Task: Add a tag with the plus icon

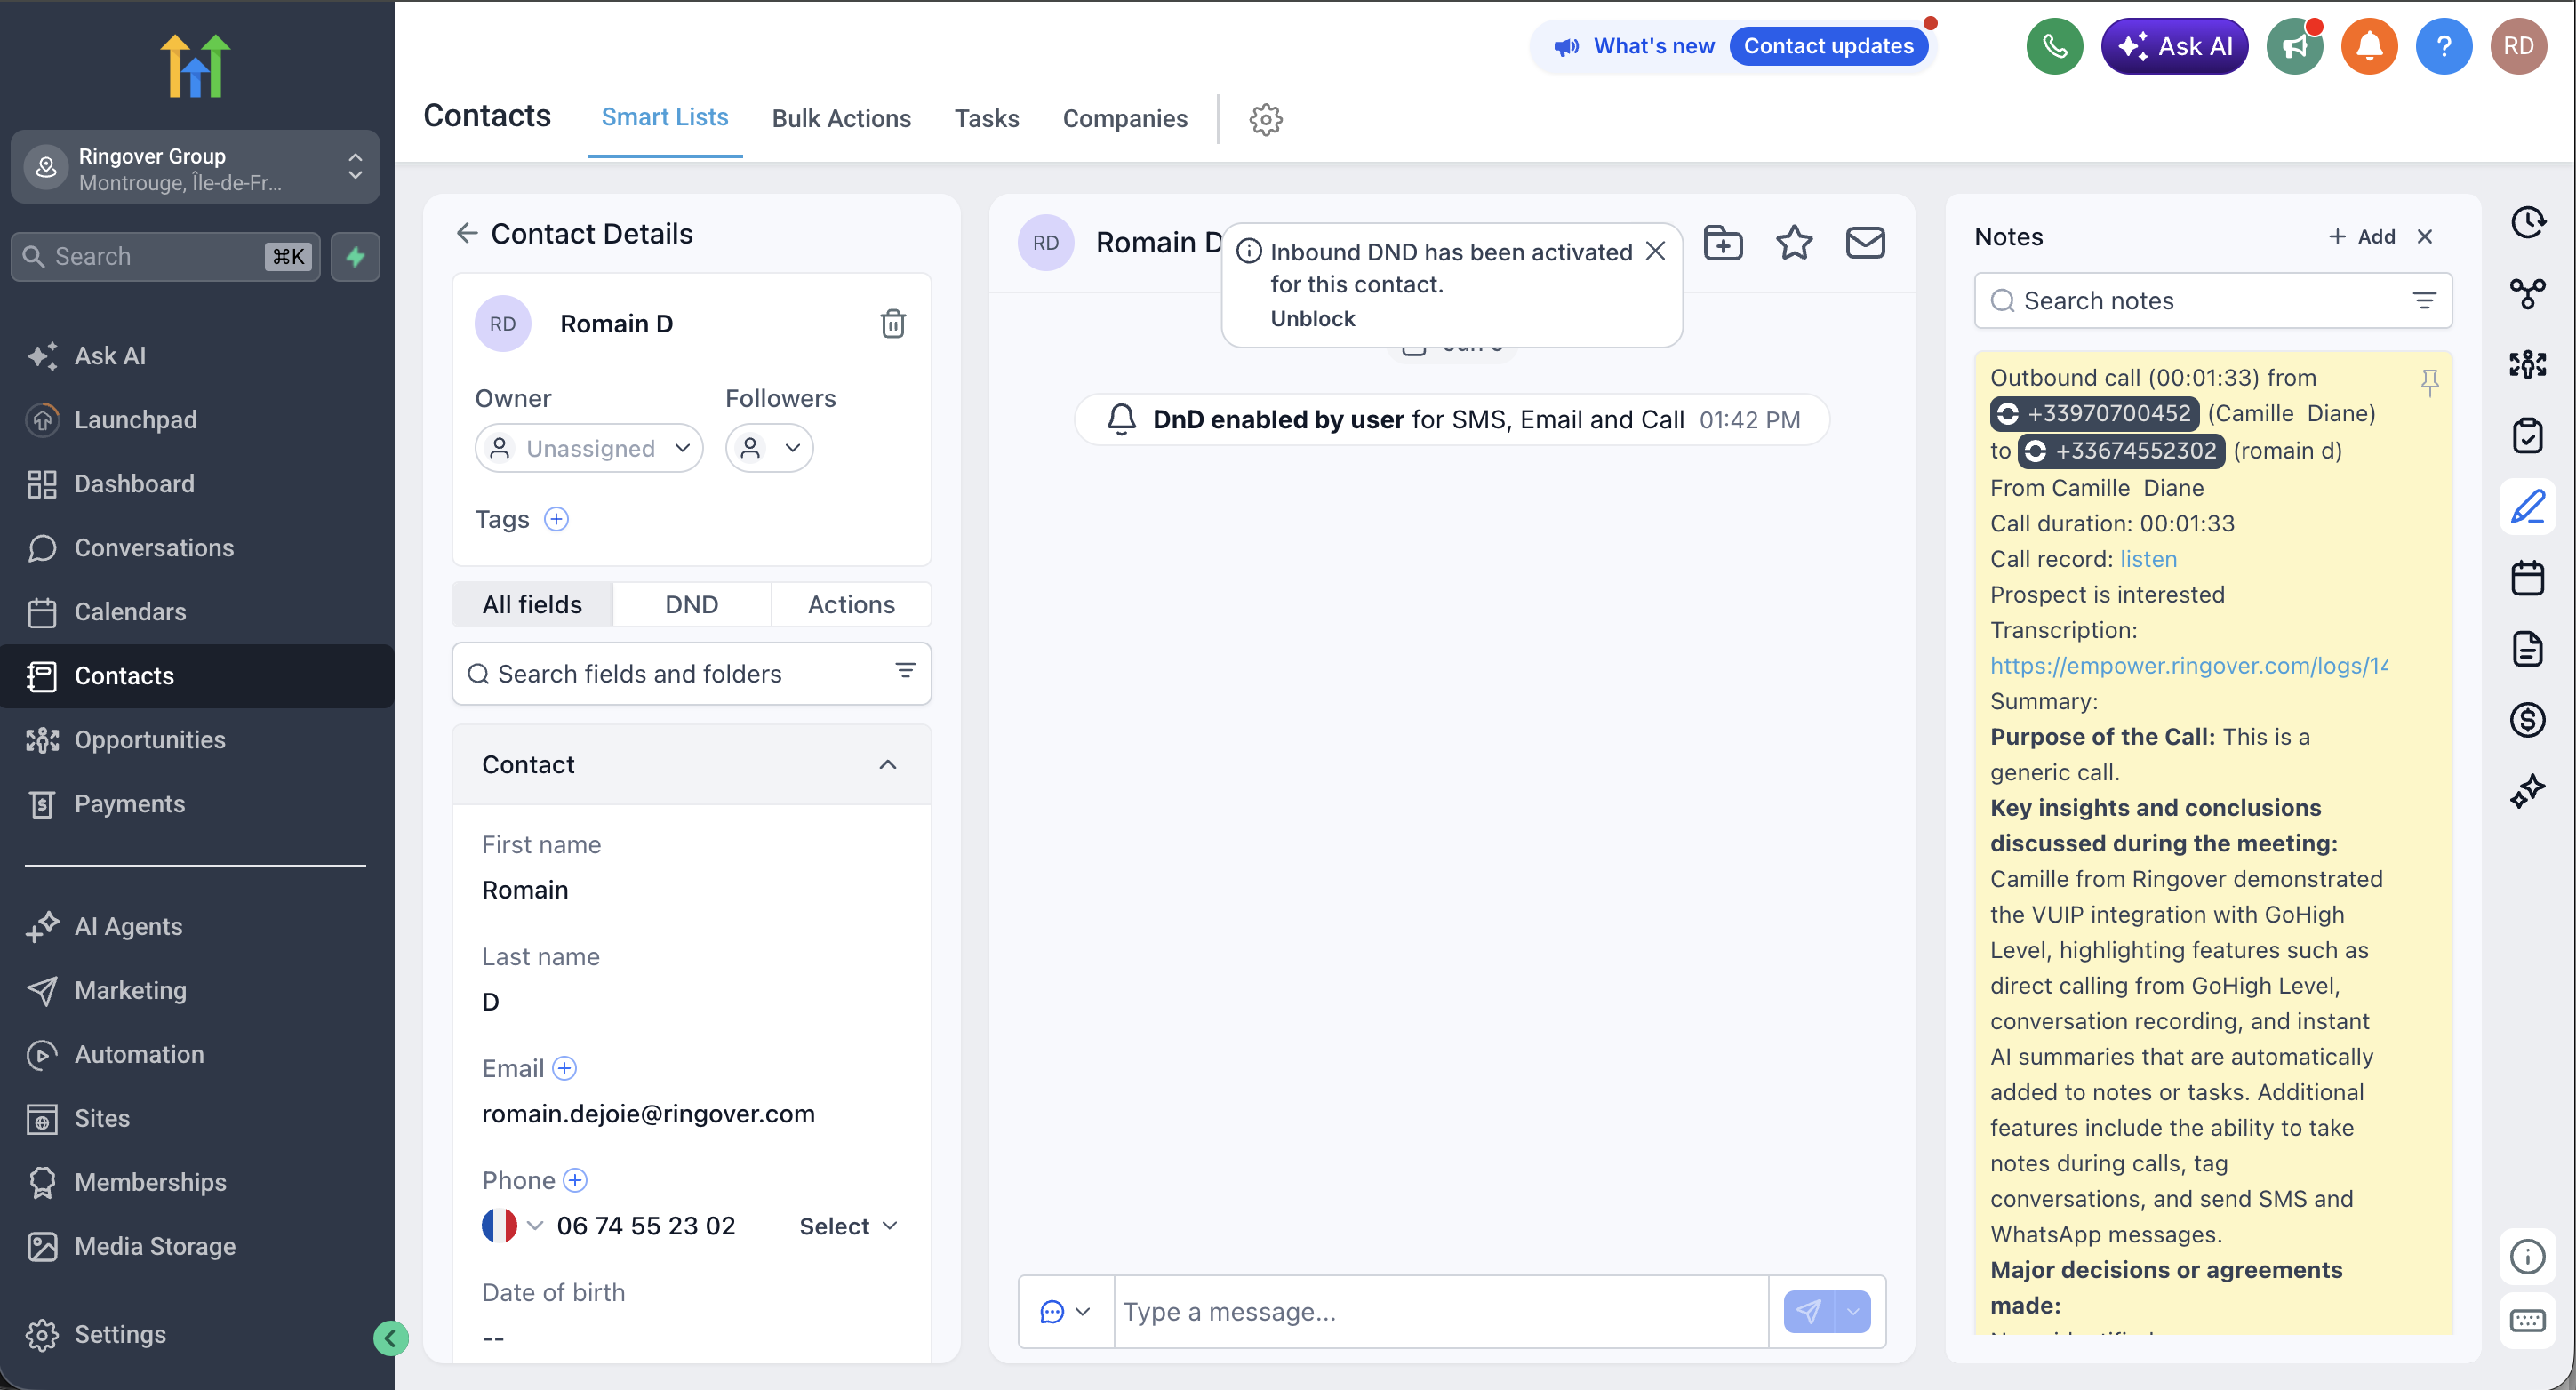Action: (x=556, y=519)
